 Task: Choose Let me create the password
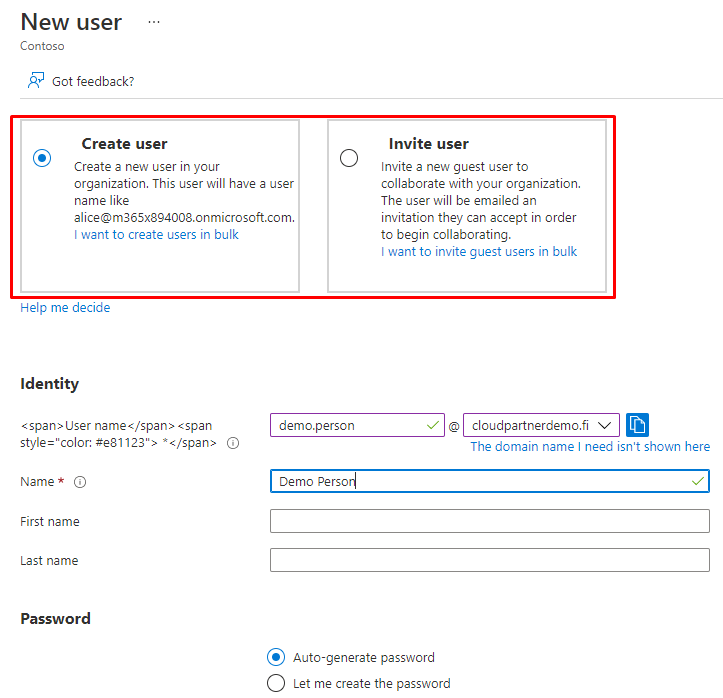tap(276, 683)
